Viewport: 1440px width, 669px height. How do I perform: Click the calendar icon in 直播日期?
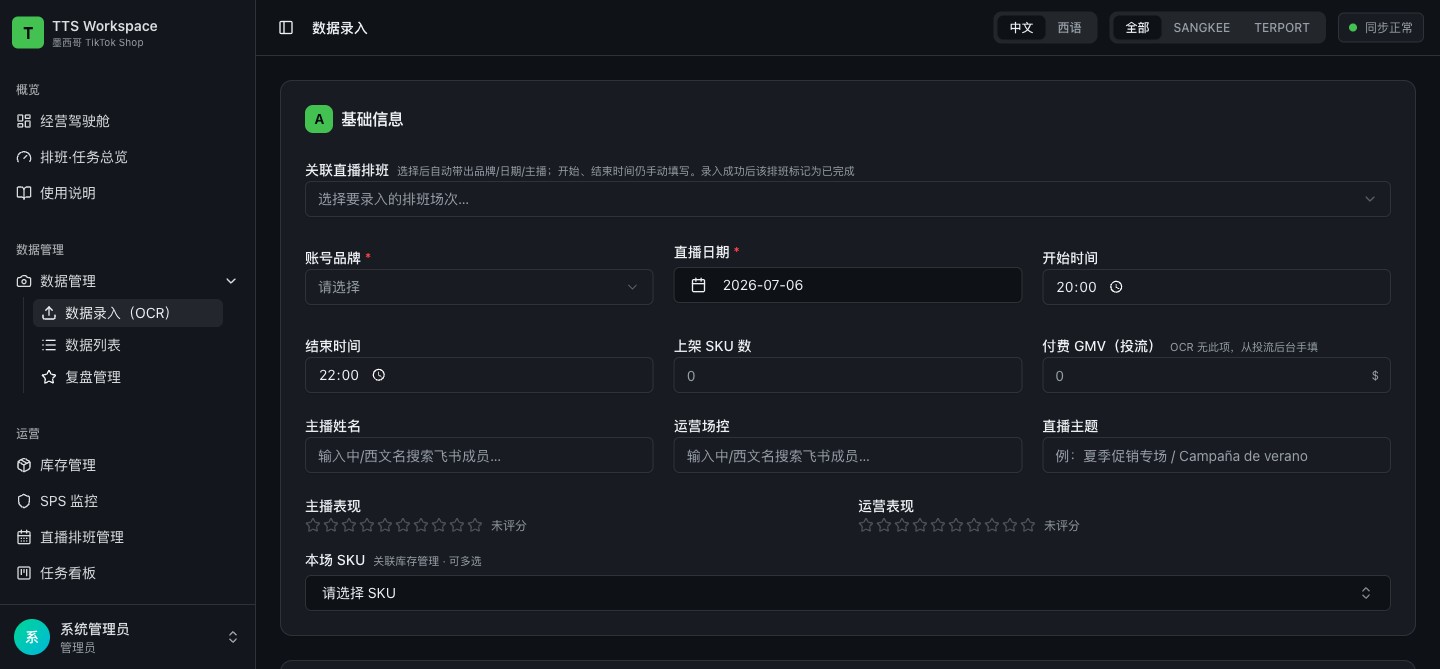[x=699, y=285]
